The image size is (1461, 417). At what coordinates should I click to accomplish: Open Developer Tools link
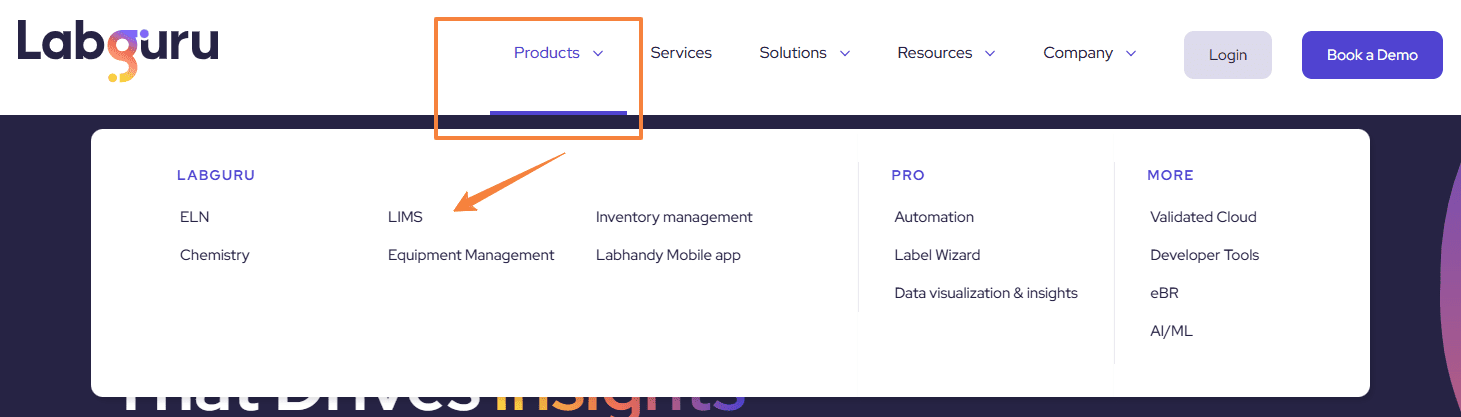(x=1205, y=255)
